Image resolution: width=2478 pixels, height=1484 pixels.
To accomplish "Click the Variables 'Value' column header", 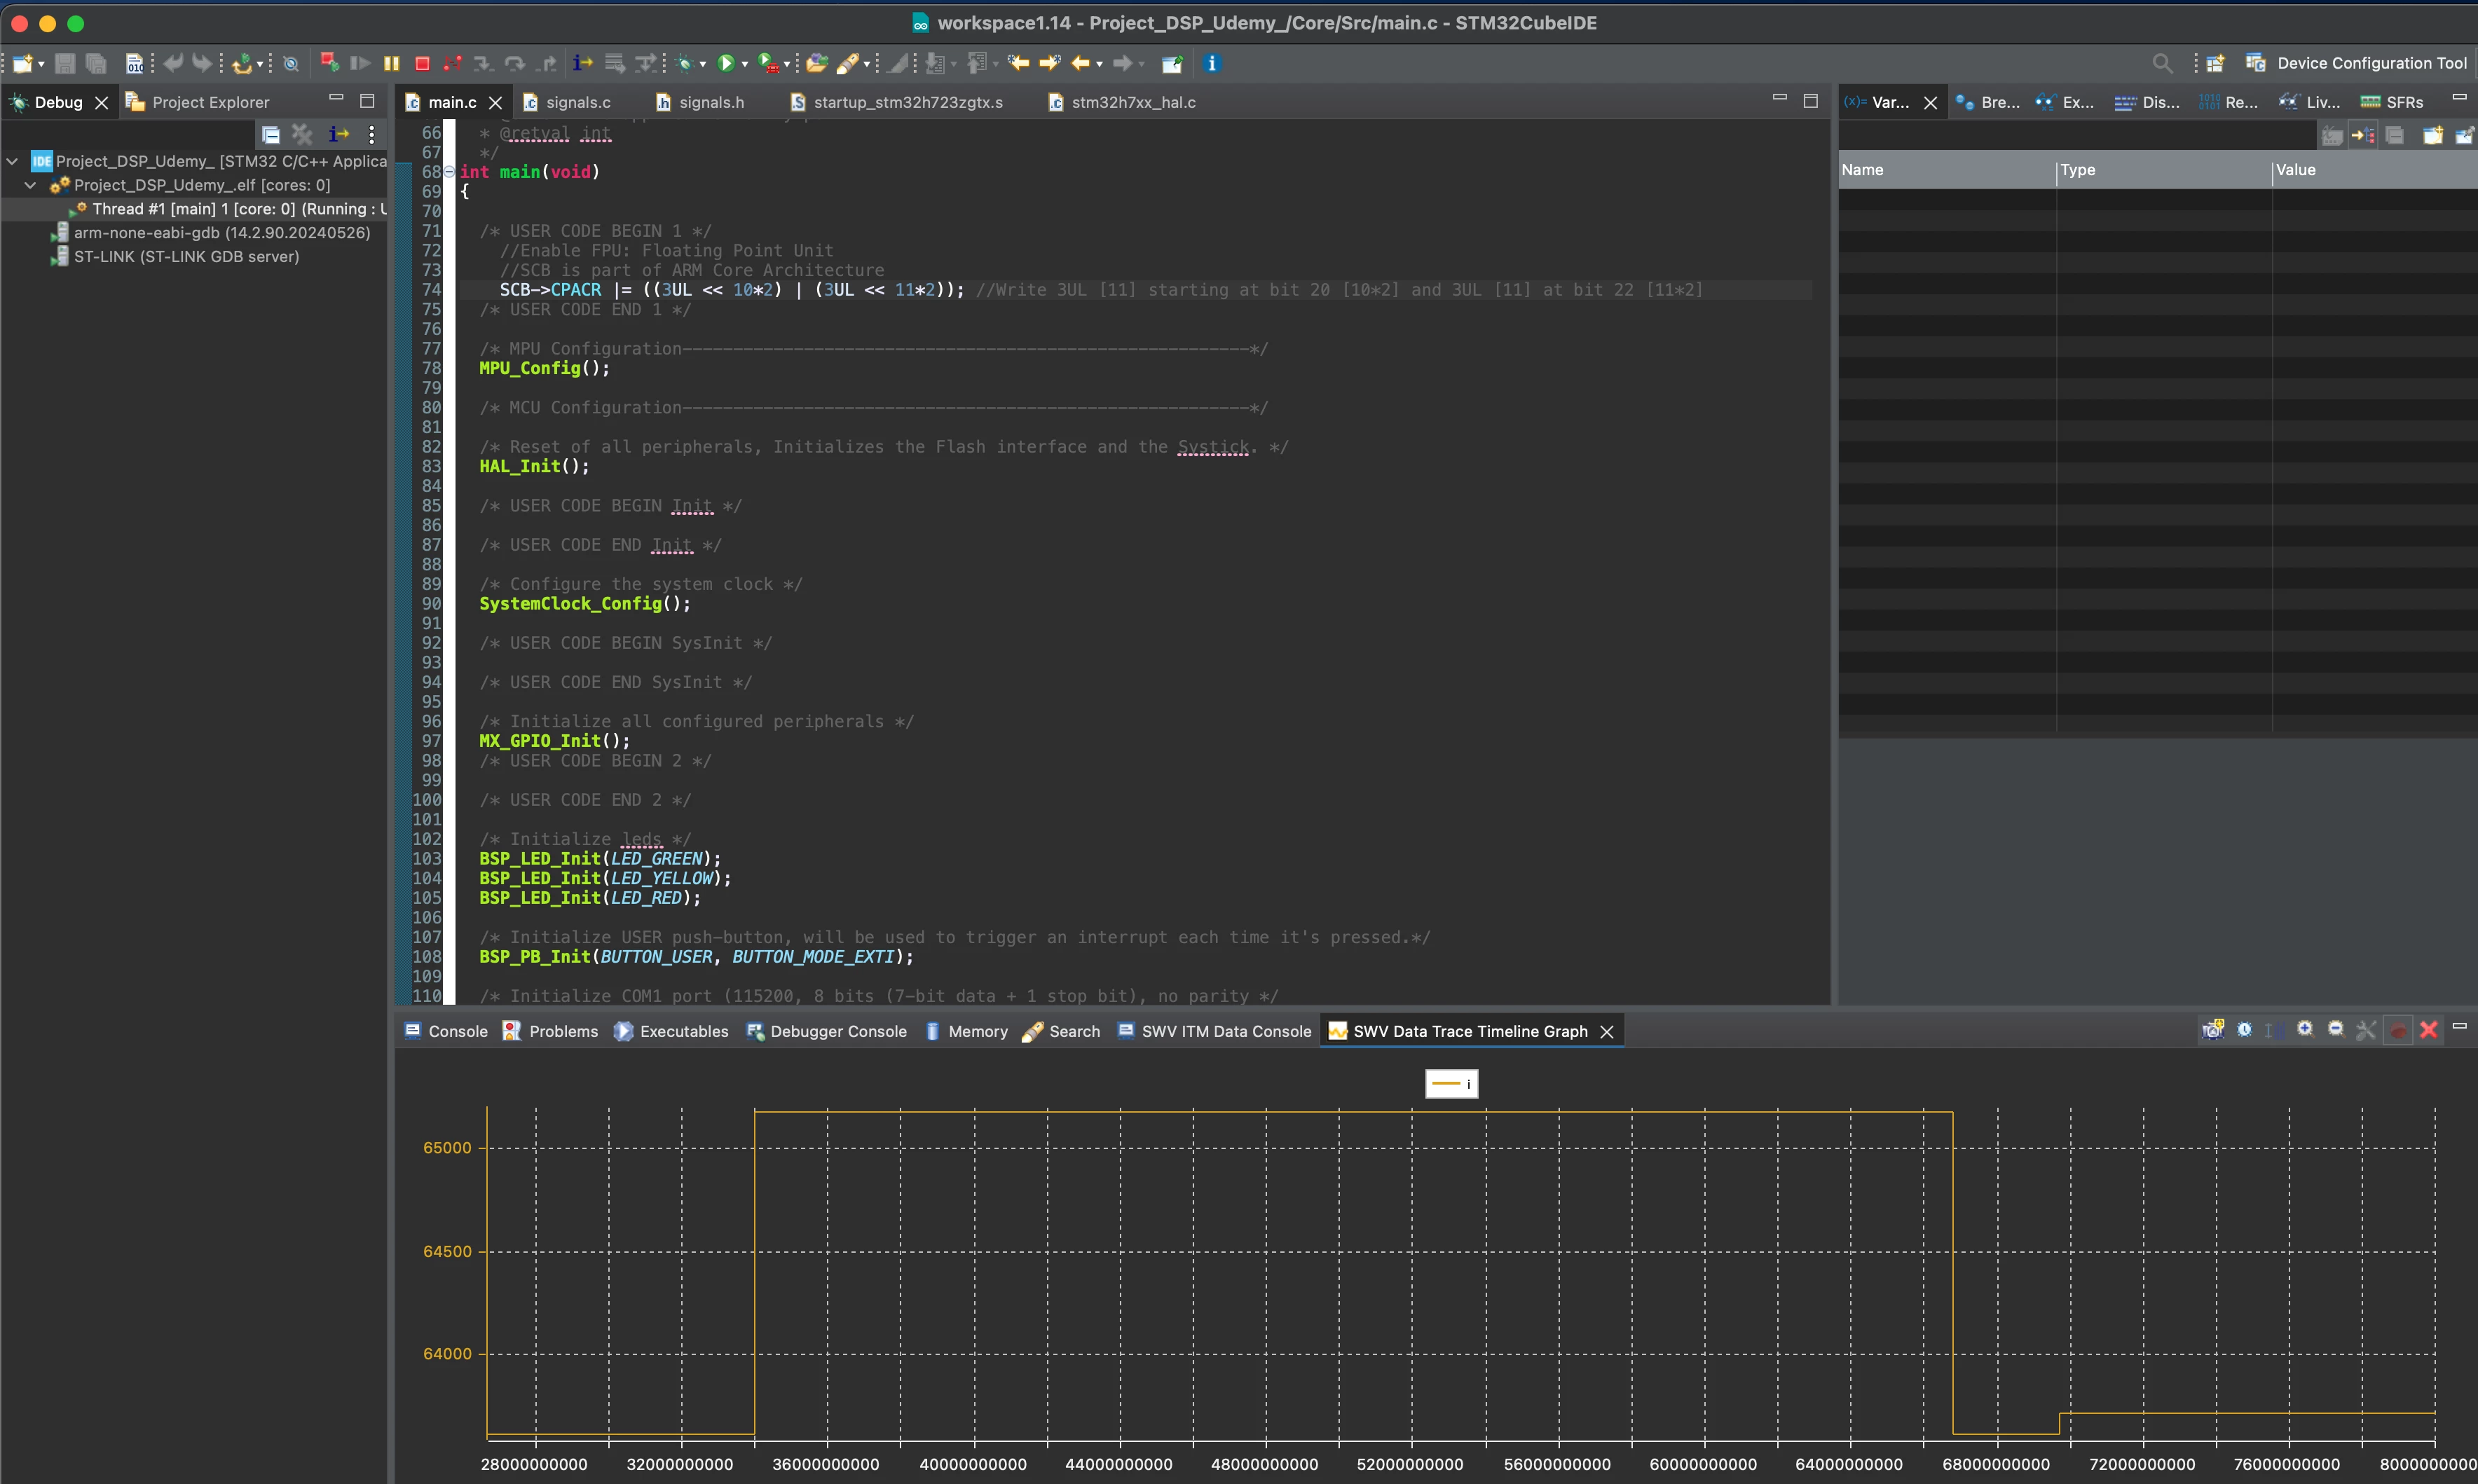I will (2375, 170).
